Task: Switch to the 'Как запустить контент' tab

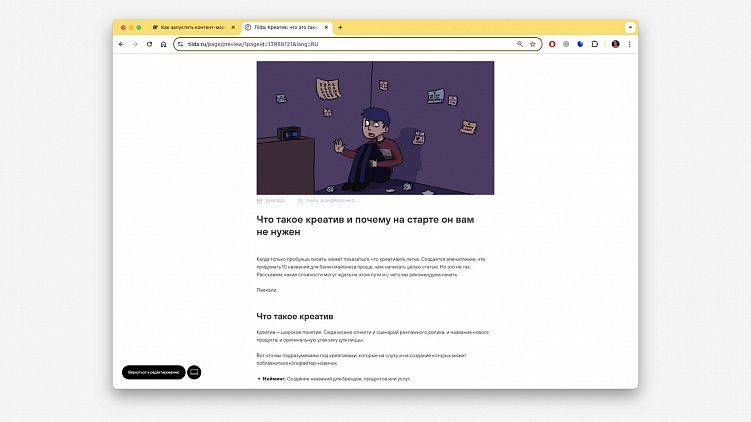Action: click(193, 27)
